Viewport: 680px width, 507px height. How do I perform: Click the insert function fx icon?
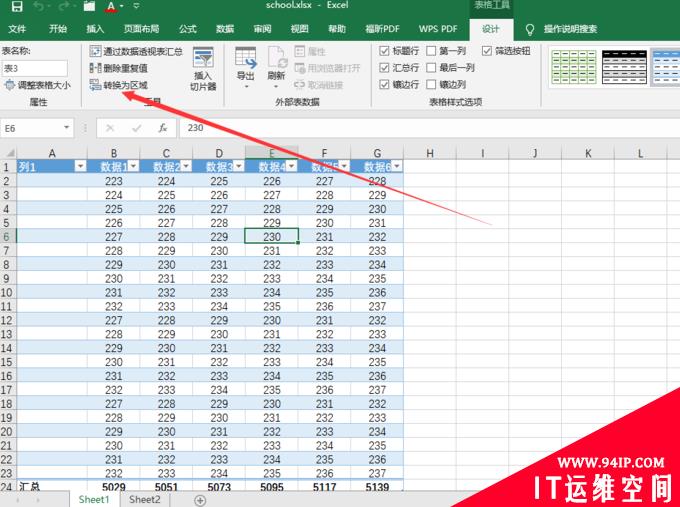(163, 128)
